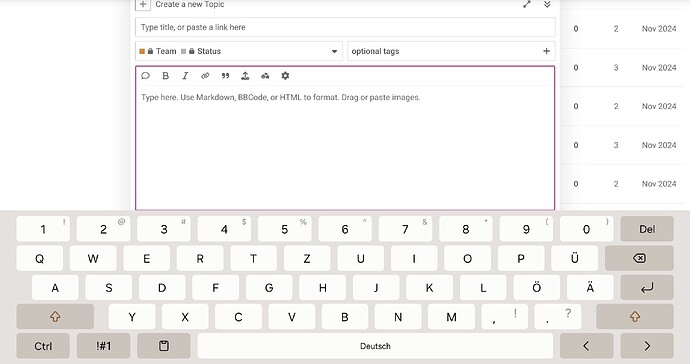Tap the number 3 key
The height and width of the screenshot is (364, 690).
coord(164,229)
